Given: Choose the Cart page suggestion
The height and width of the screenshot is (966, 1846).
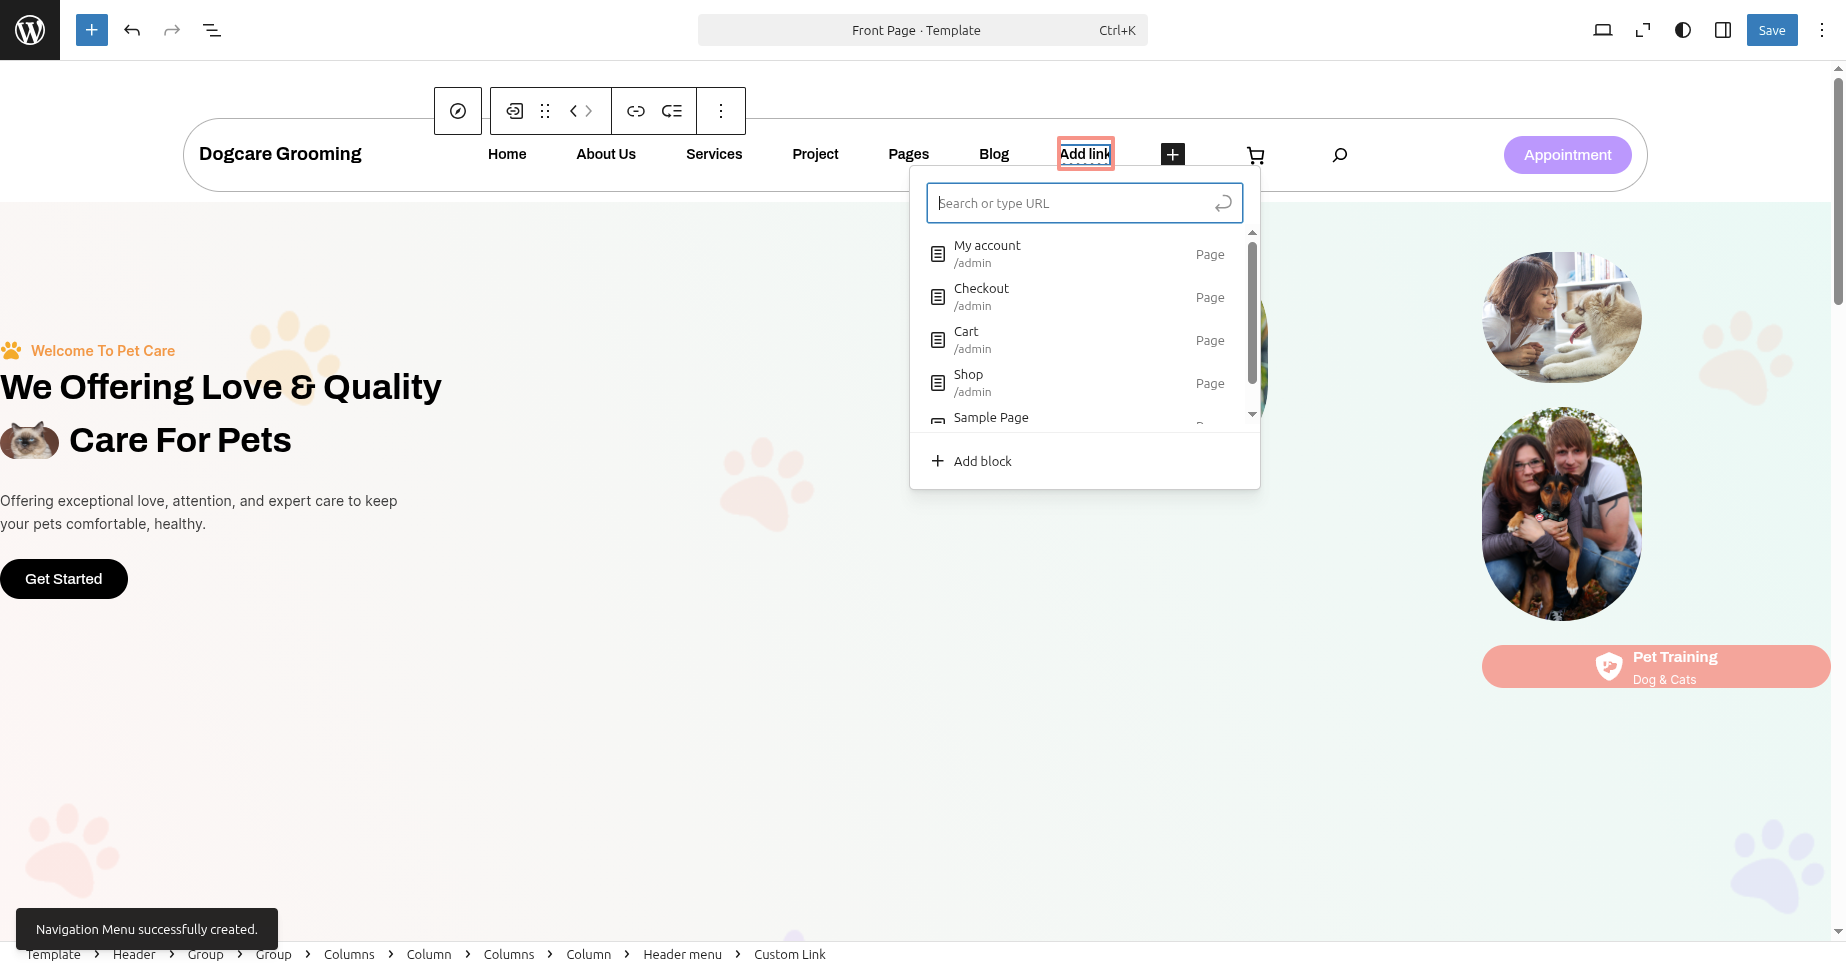Looking at the screenshot, I should tap(1078, 340).
